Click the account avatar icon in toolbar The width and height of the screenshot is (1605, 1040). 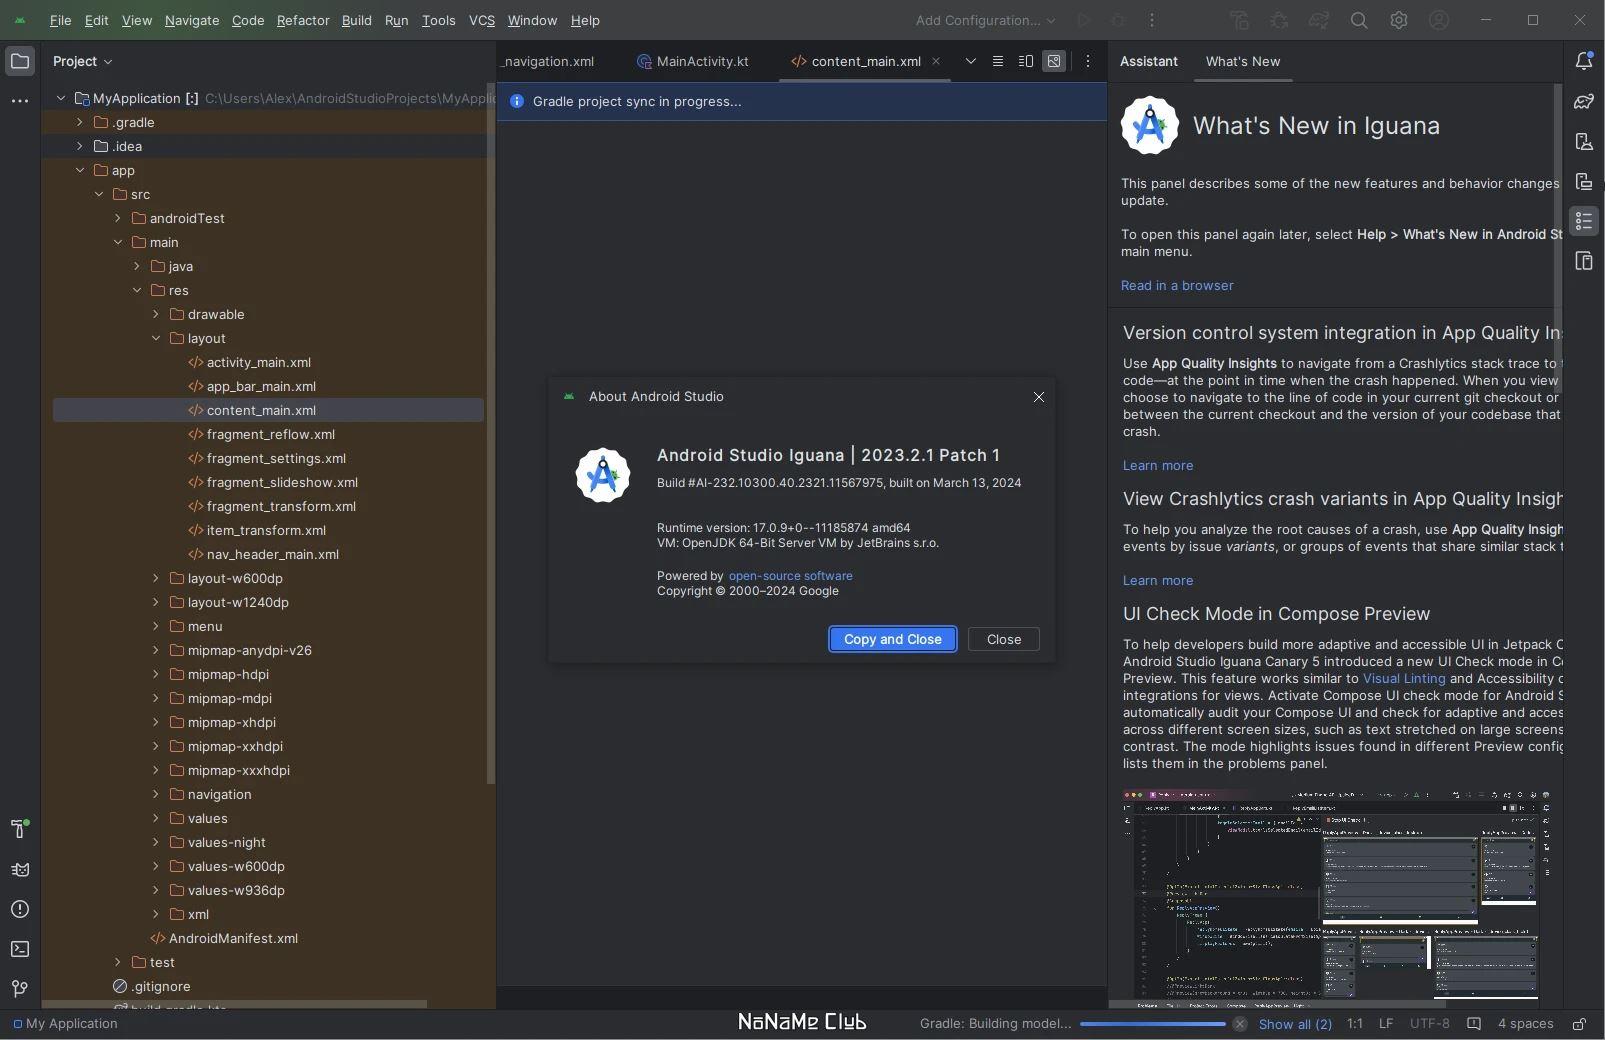(1439, 20)
